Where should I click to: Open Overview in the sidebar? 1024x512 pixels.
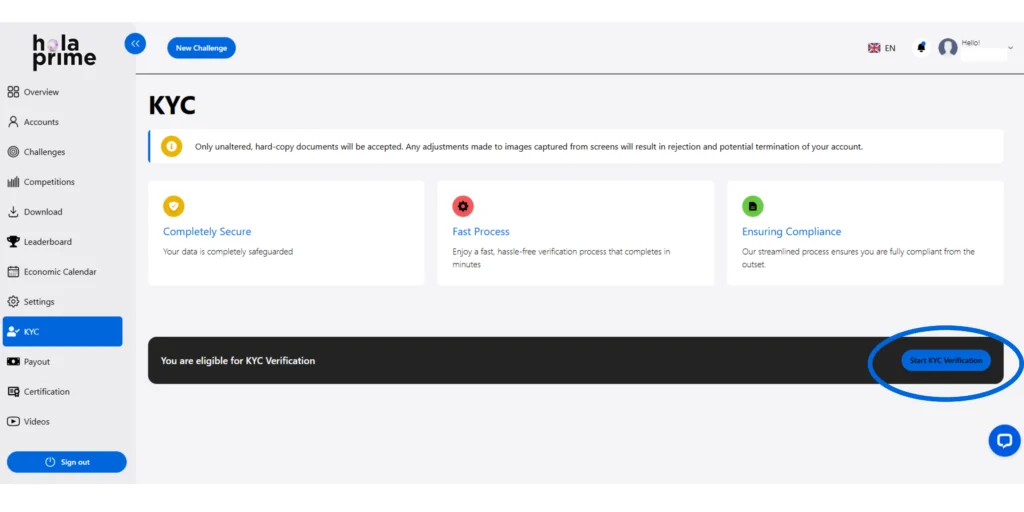tap(41, 92)
